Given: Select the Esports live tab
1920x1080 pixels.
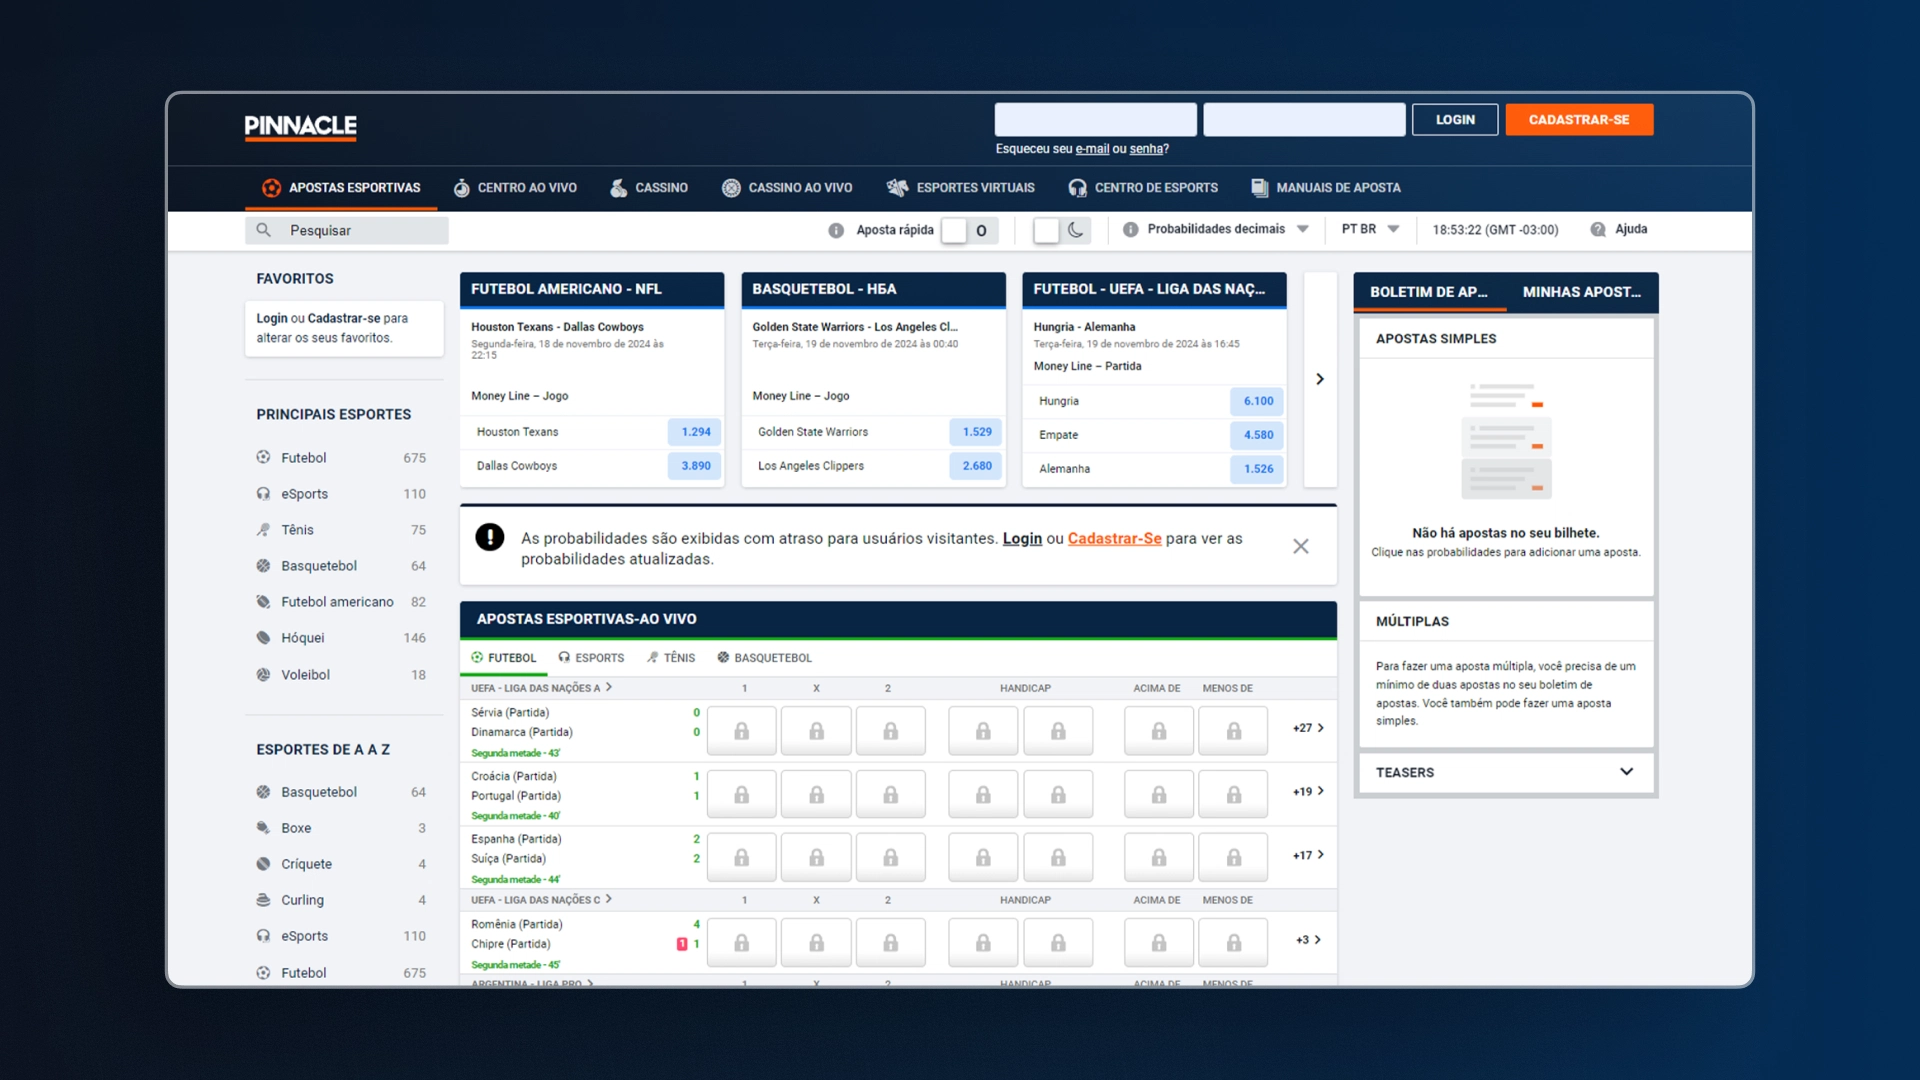Looking at the screenshot, I should pos(591,658).
